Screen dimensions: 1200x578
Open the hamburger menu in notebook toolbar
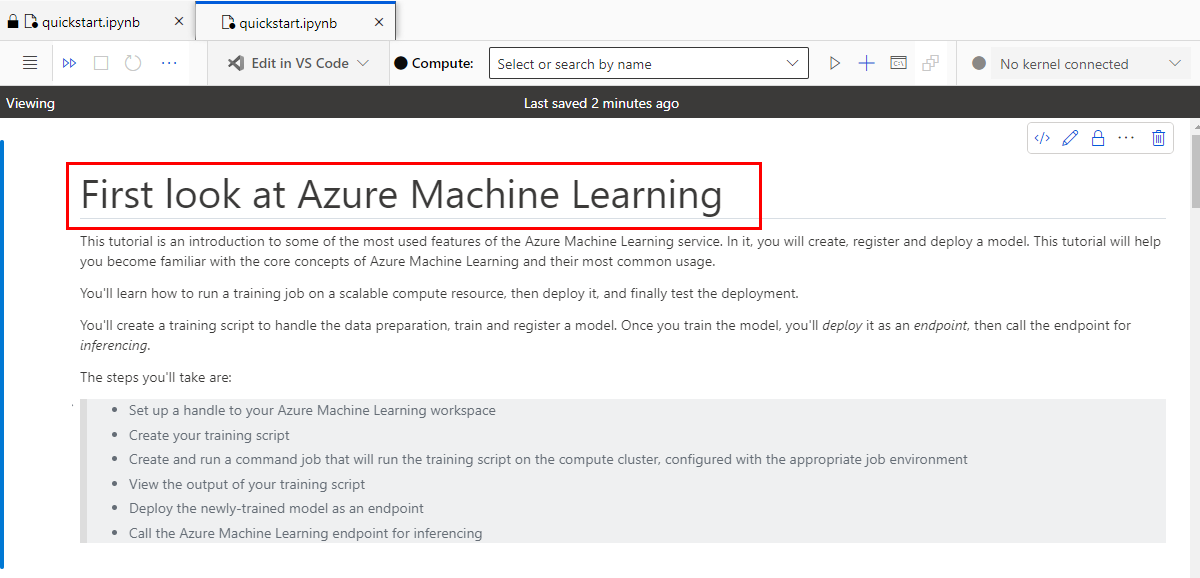[x=30, y=63]
